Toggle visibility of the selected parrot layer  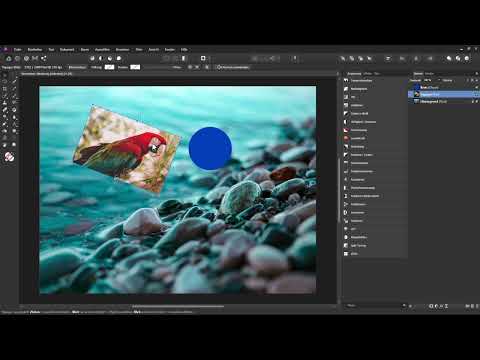(x=477, y=95)
